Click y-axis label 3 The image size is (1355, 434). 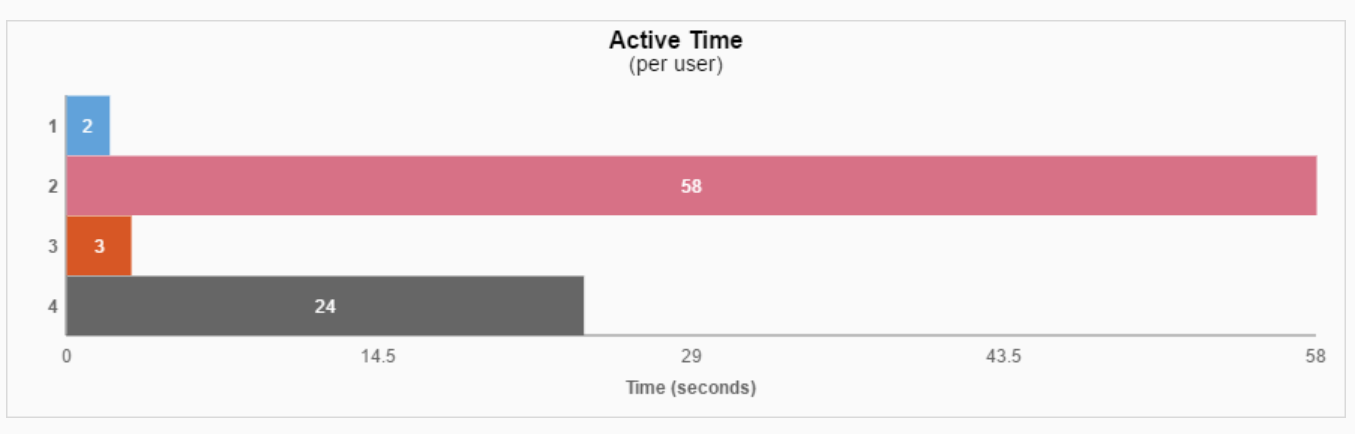click(52, 246)
